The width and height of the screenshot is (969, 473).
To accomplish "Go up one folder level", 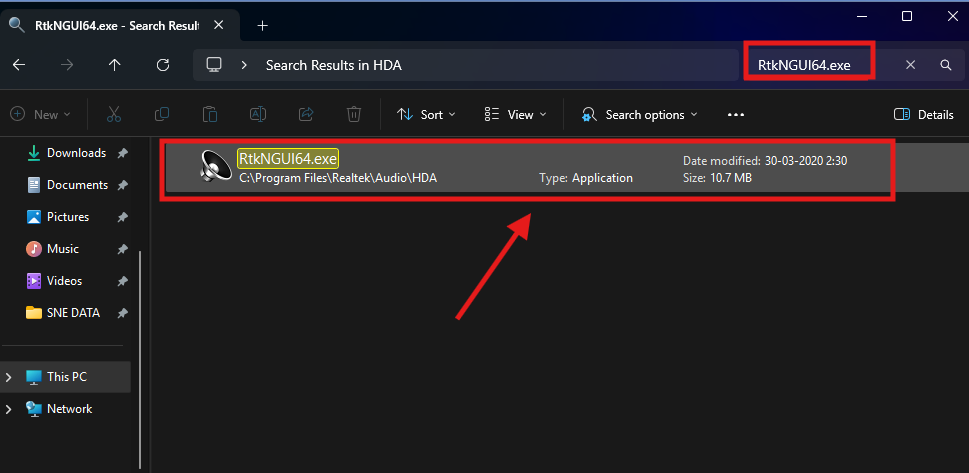I will 114,65.
